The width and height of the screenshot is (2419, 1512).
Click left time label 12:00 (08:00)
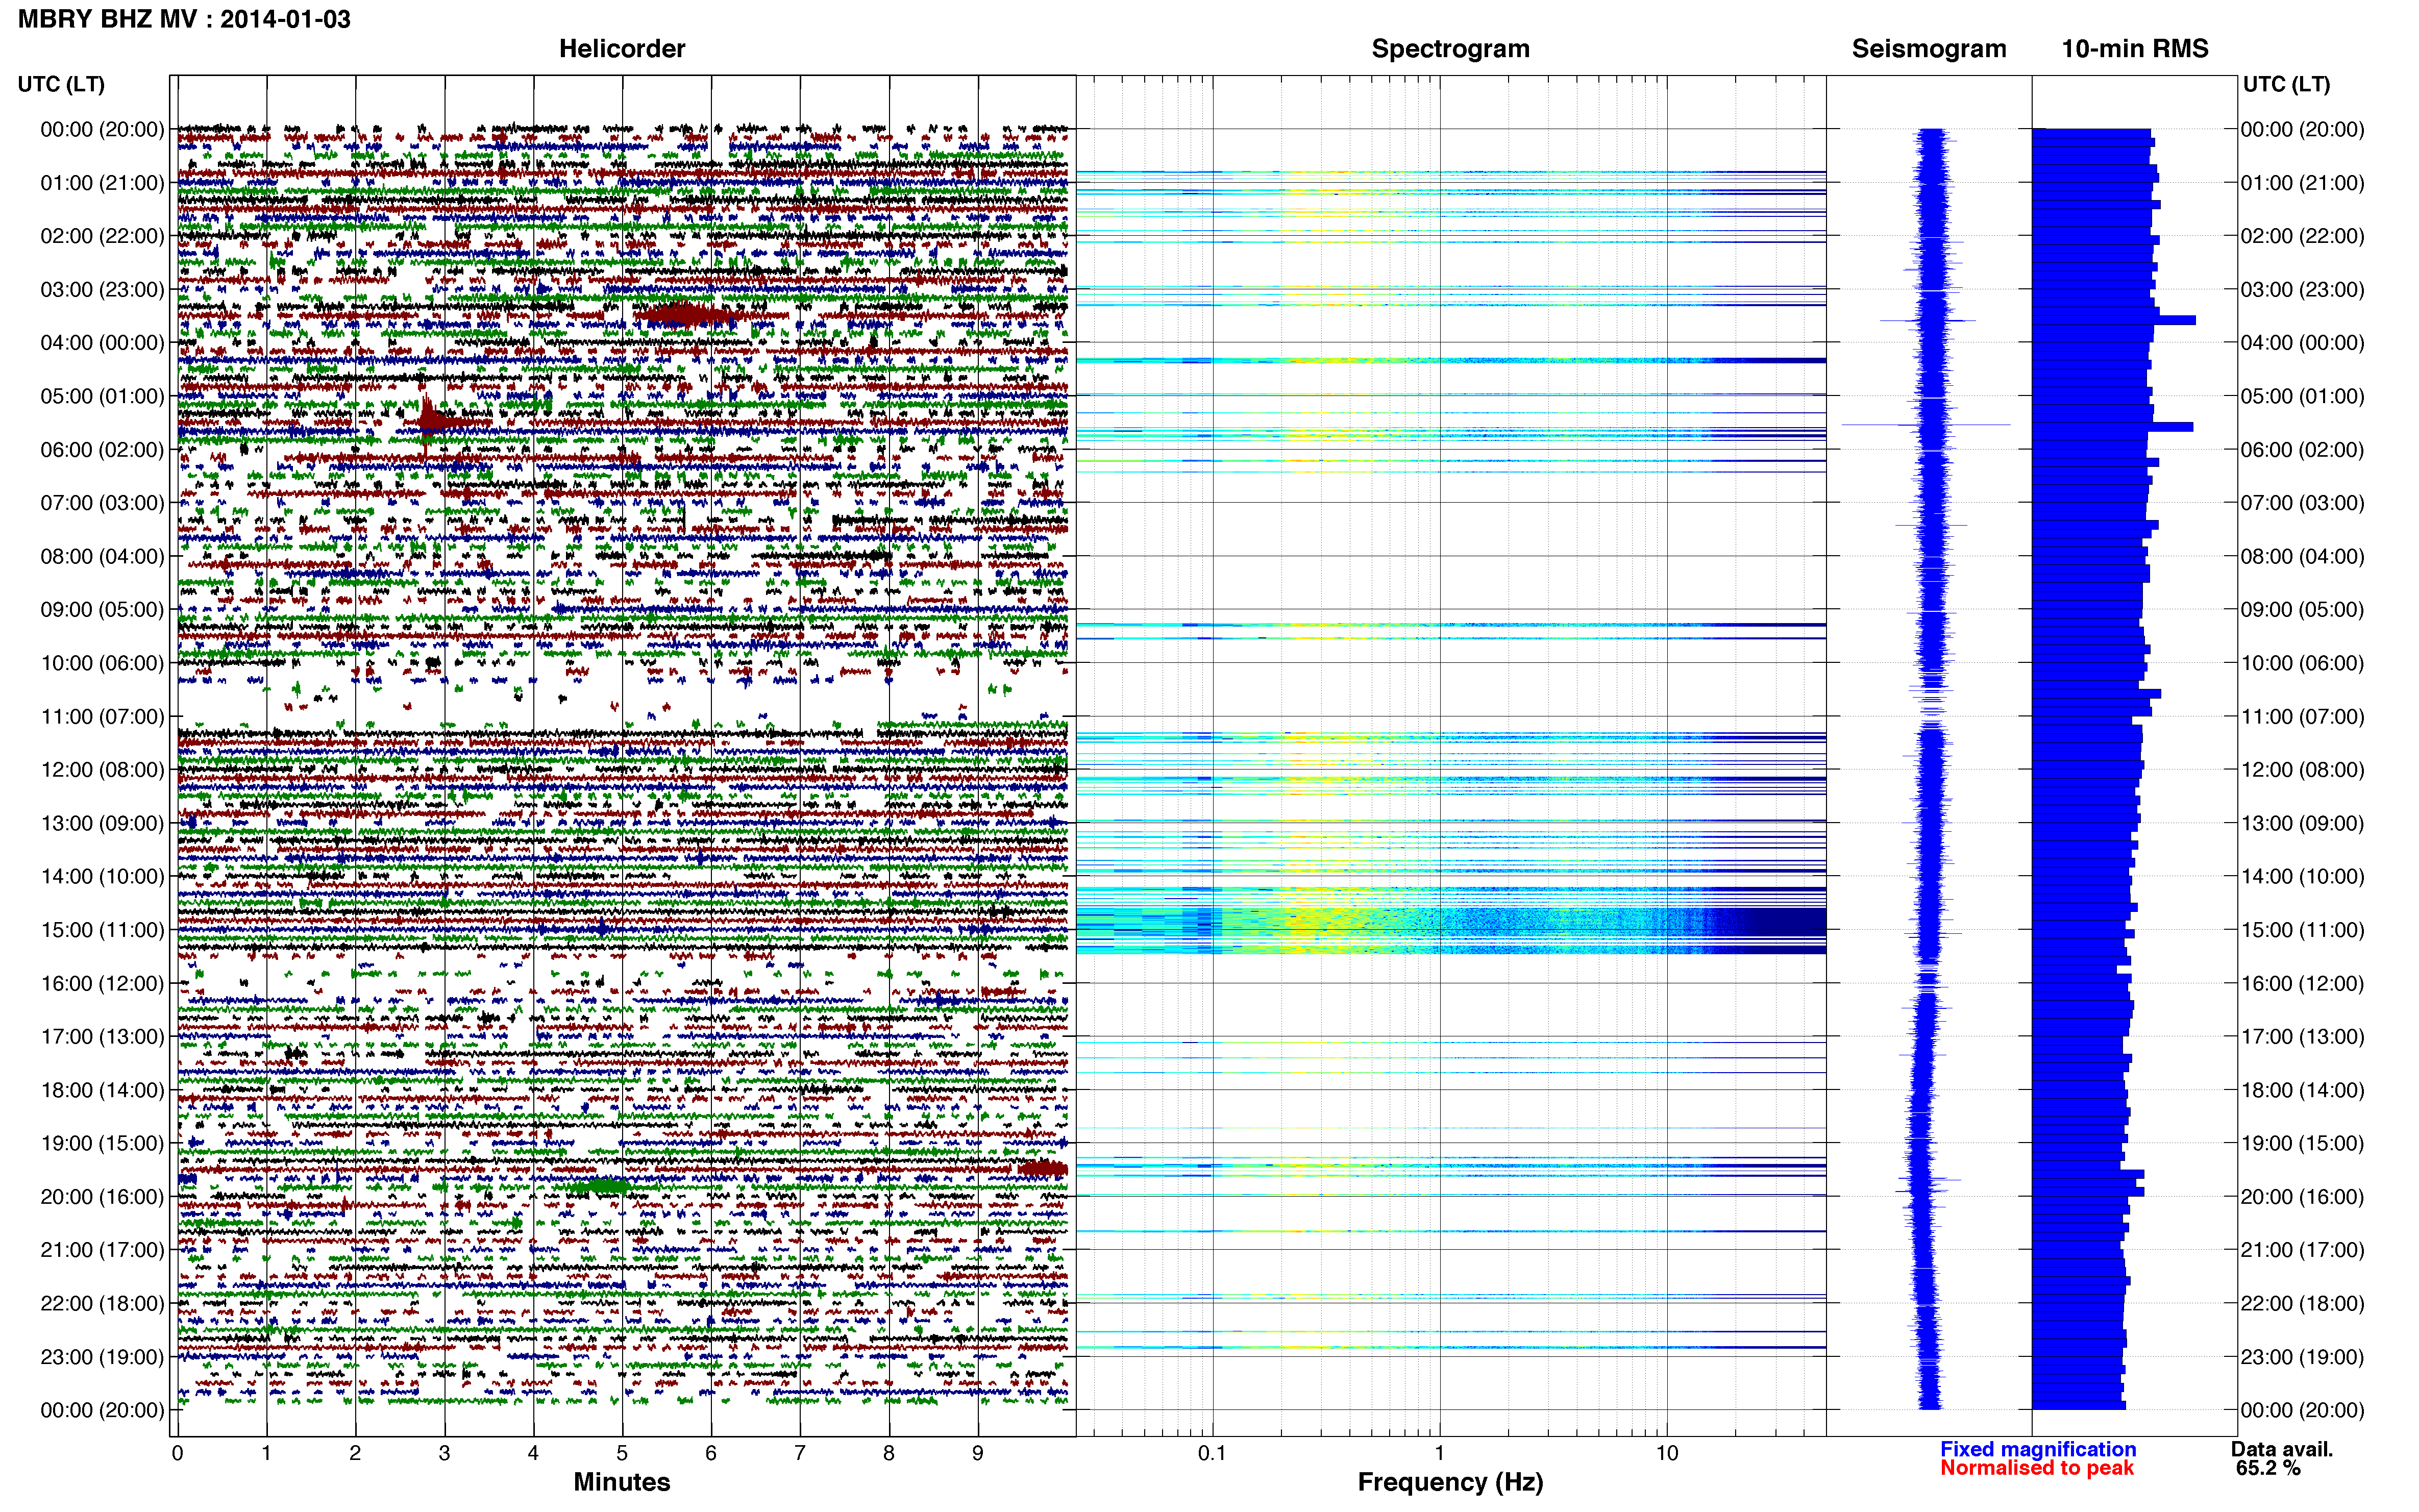click(x=102, y=770)
